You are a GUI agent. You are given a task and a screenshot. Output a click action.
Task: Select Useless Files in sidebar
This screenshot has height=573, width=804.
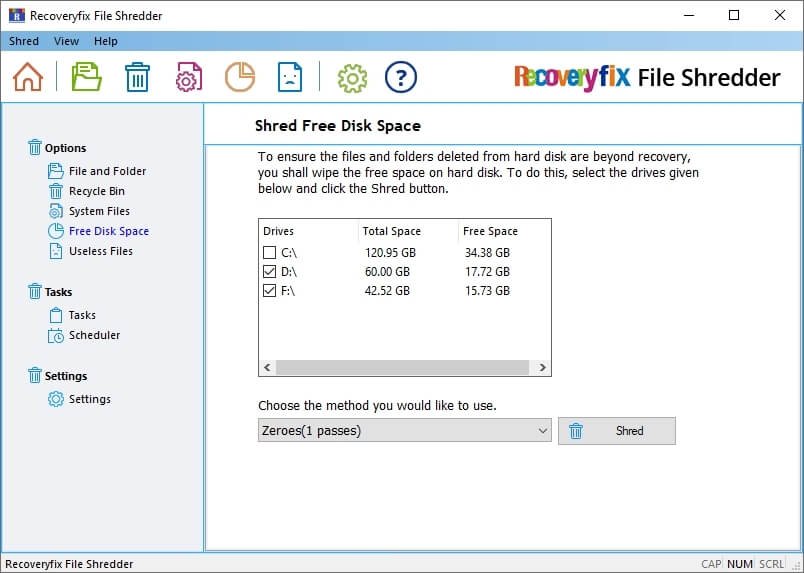(x=100, y=251)
